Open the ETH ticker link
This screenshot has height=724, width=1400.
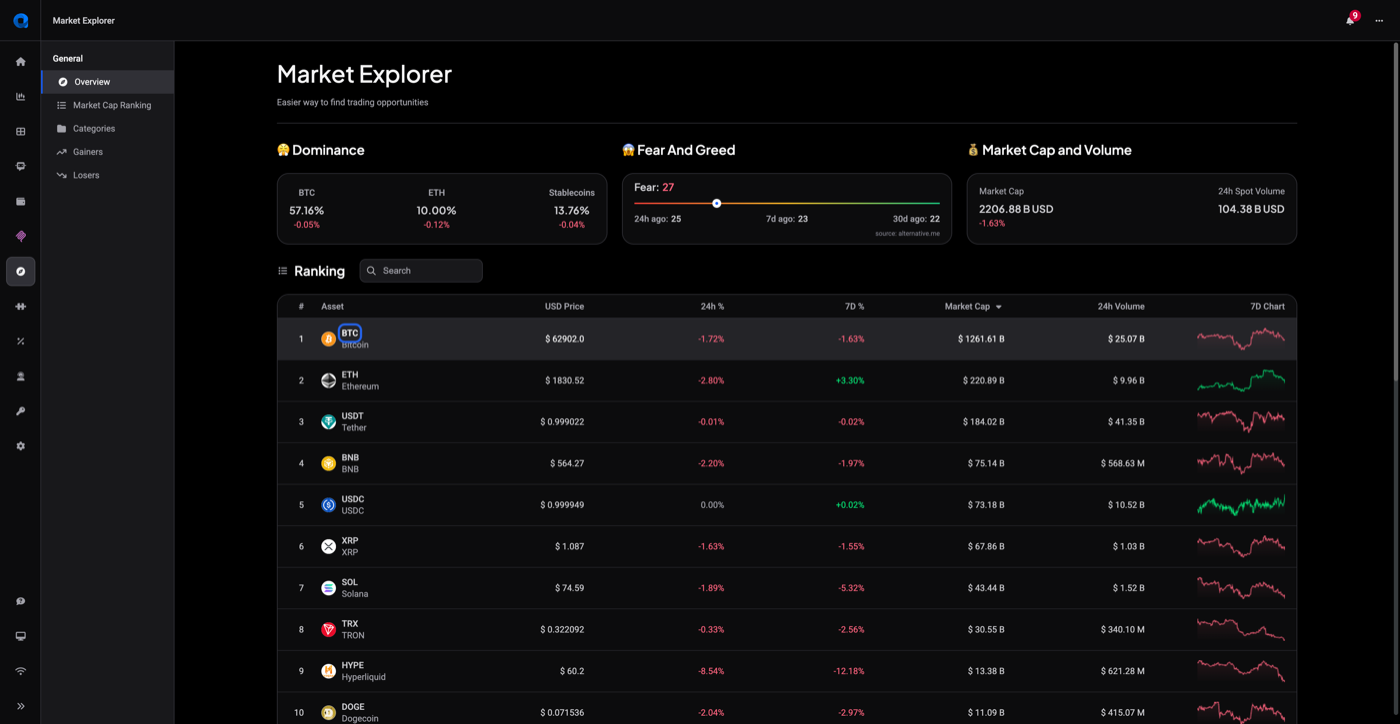point(350,375)
